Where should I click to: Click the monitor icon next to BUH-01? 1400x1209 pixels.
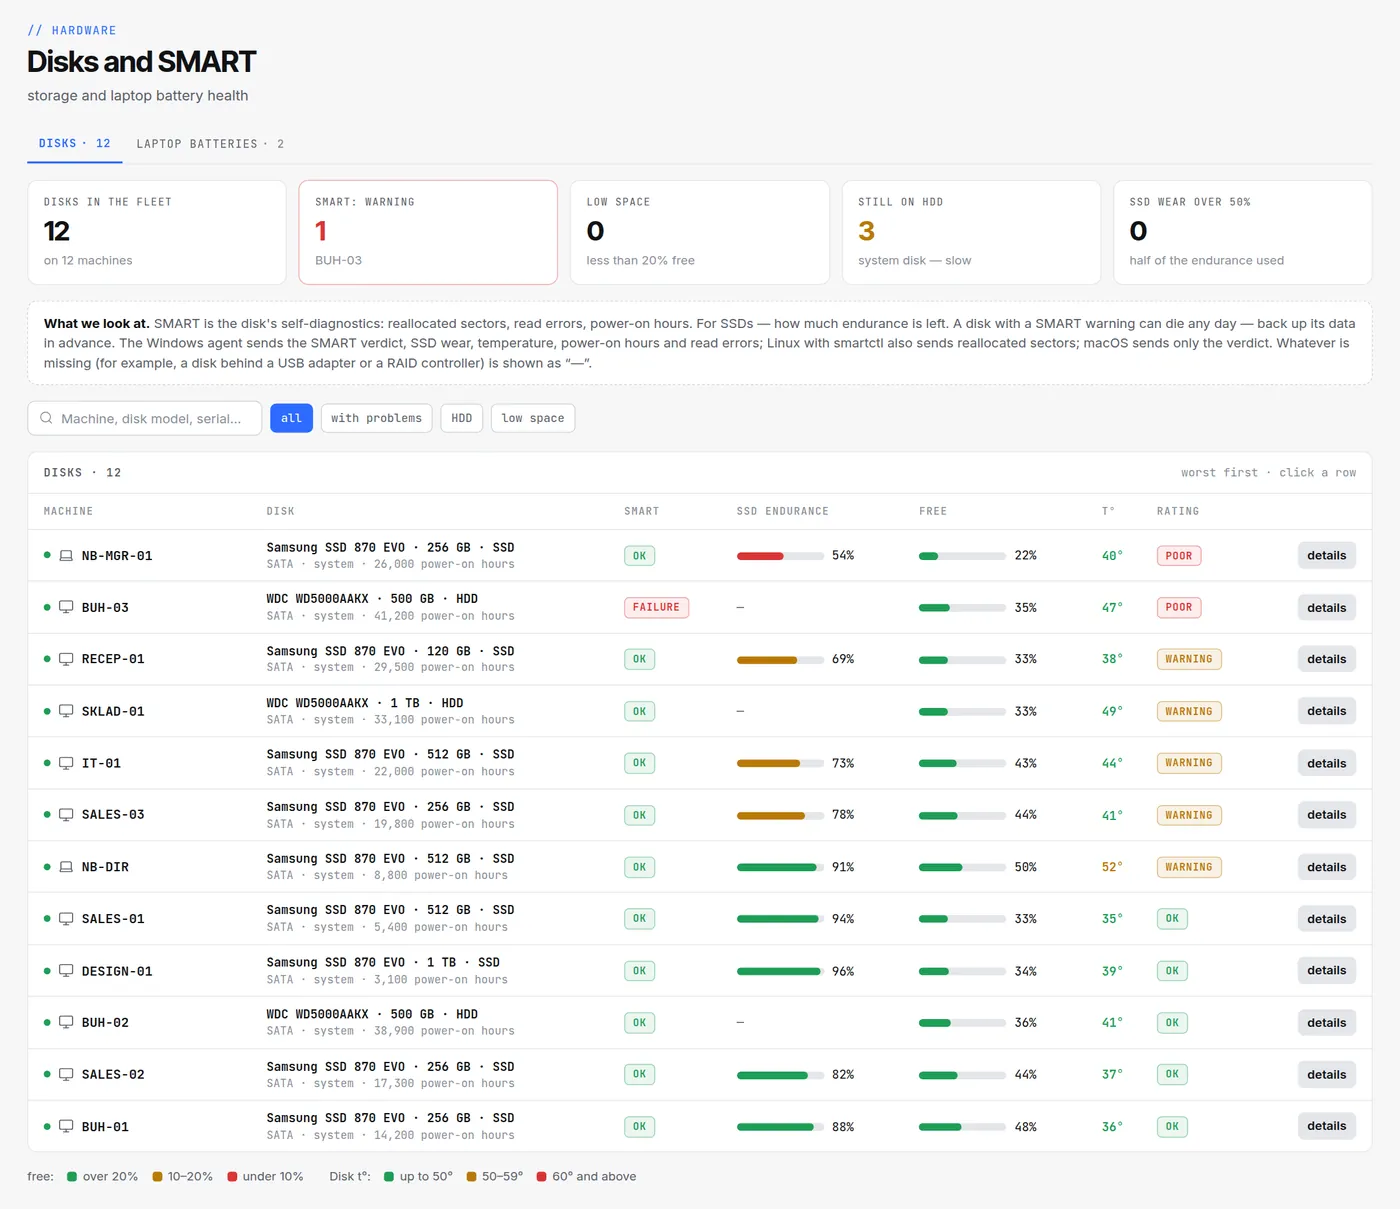[x=66, y=1126]
